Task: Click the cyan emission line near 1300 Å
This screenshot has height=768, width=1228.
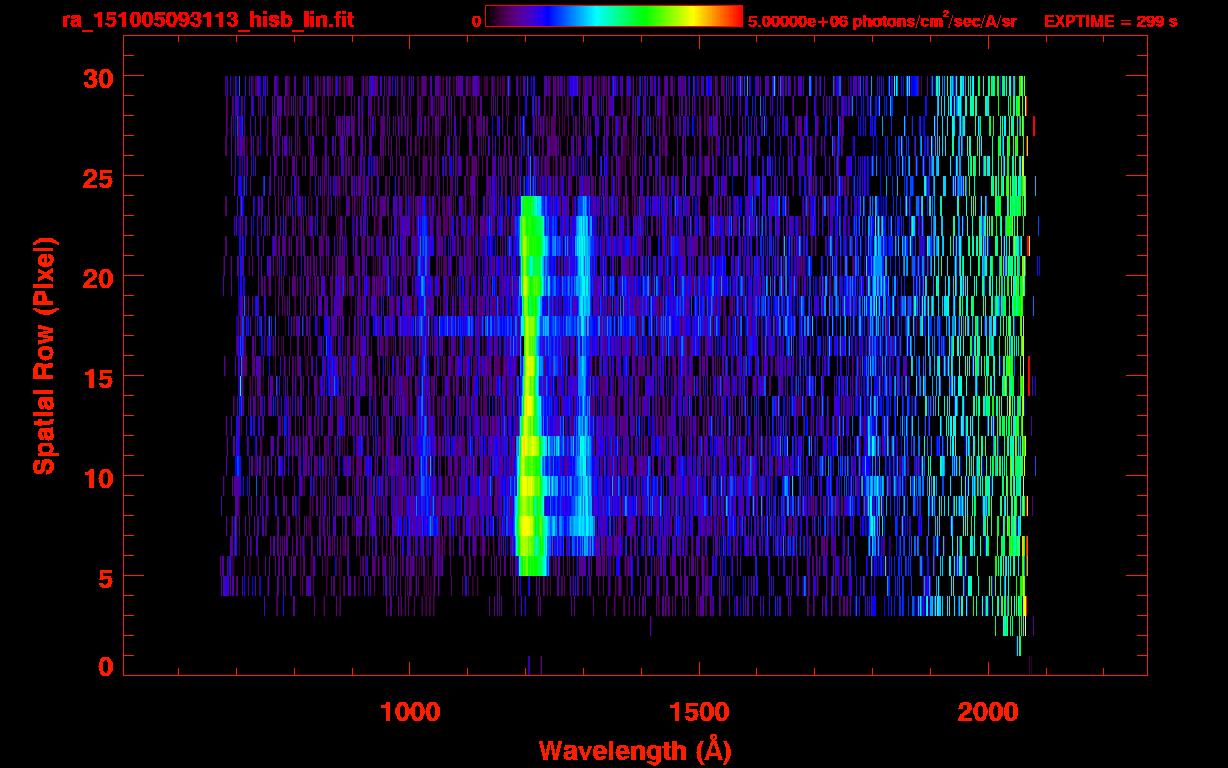Action: (x=583, y=400)
